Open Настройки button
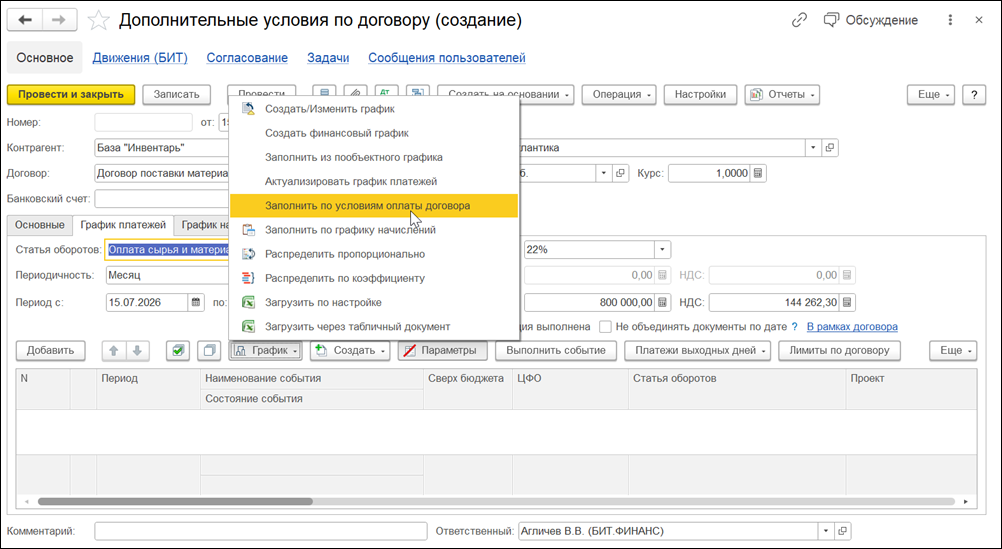This screenshot has height=549, width=1002. click(700, 95)
